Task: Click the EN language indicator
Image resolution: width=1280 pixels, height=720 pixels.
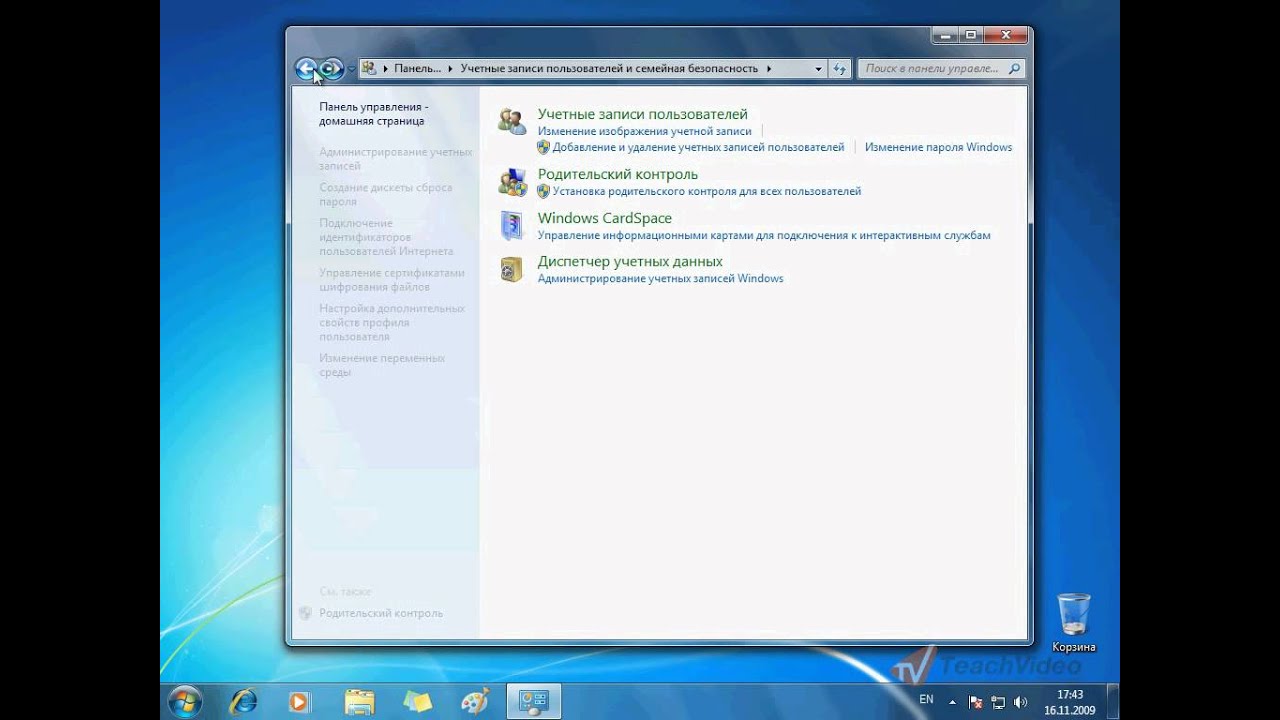Action: click(926, 699)
